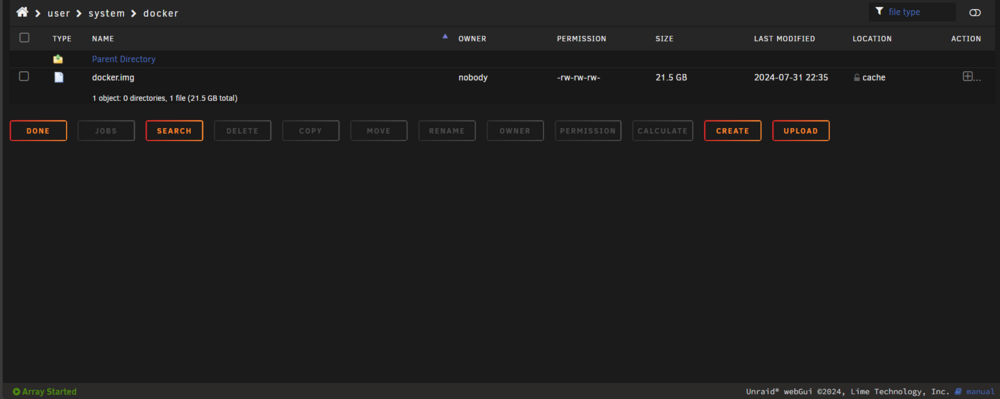Click the Done button
The height and width of the screenshot is (399, 1000).
[x=38, y=131]
